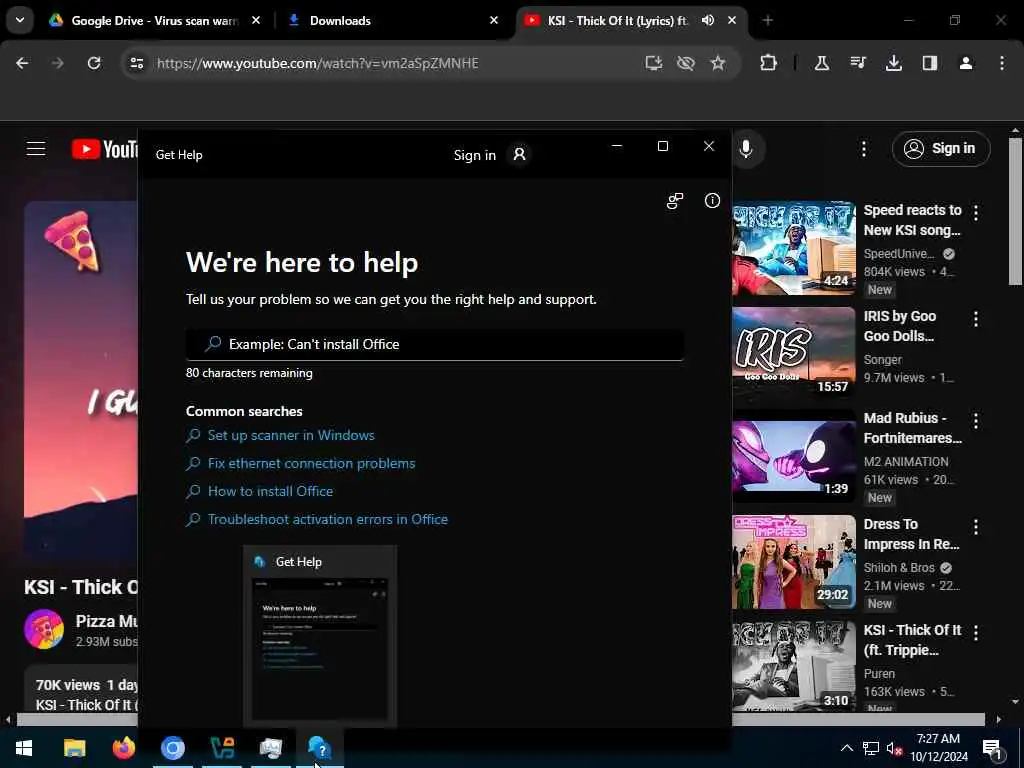Open options menu for Mad Rubius video

point(976,421)
